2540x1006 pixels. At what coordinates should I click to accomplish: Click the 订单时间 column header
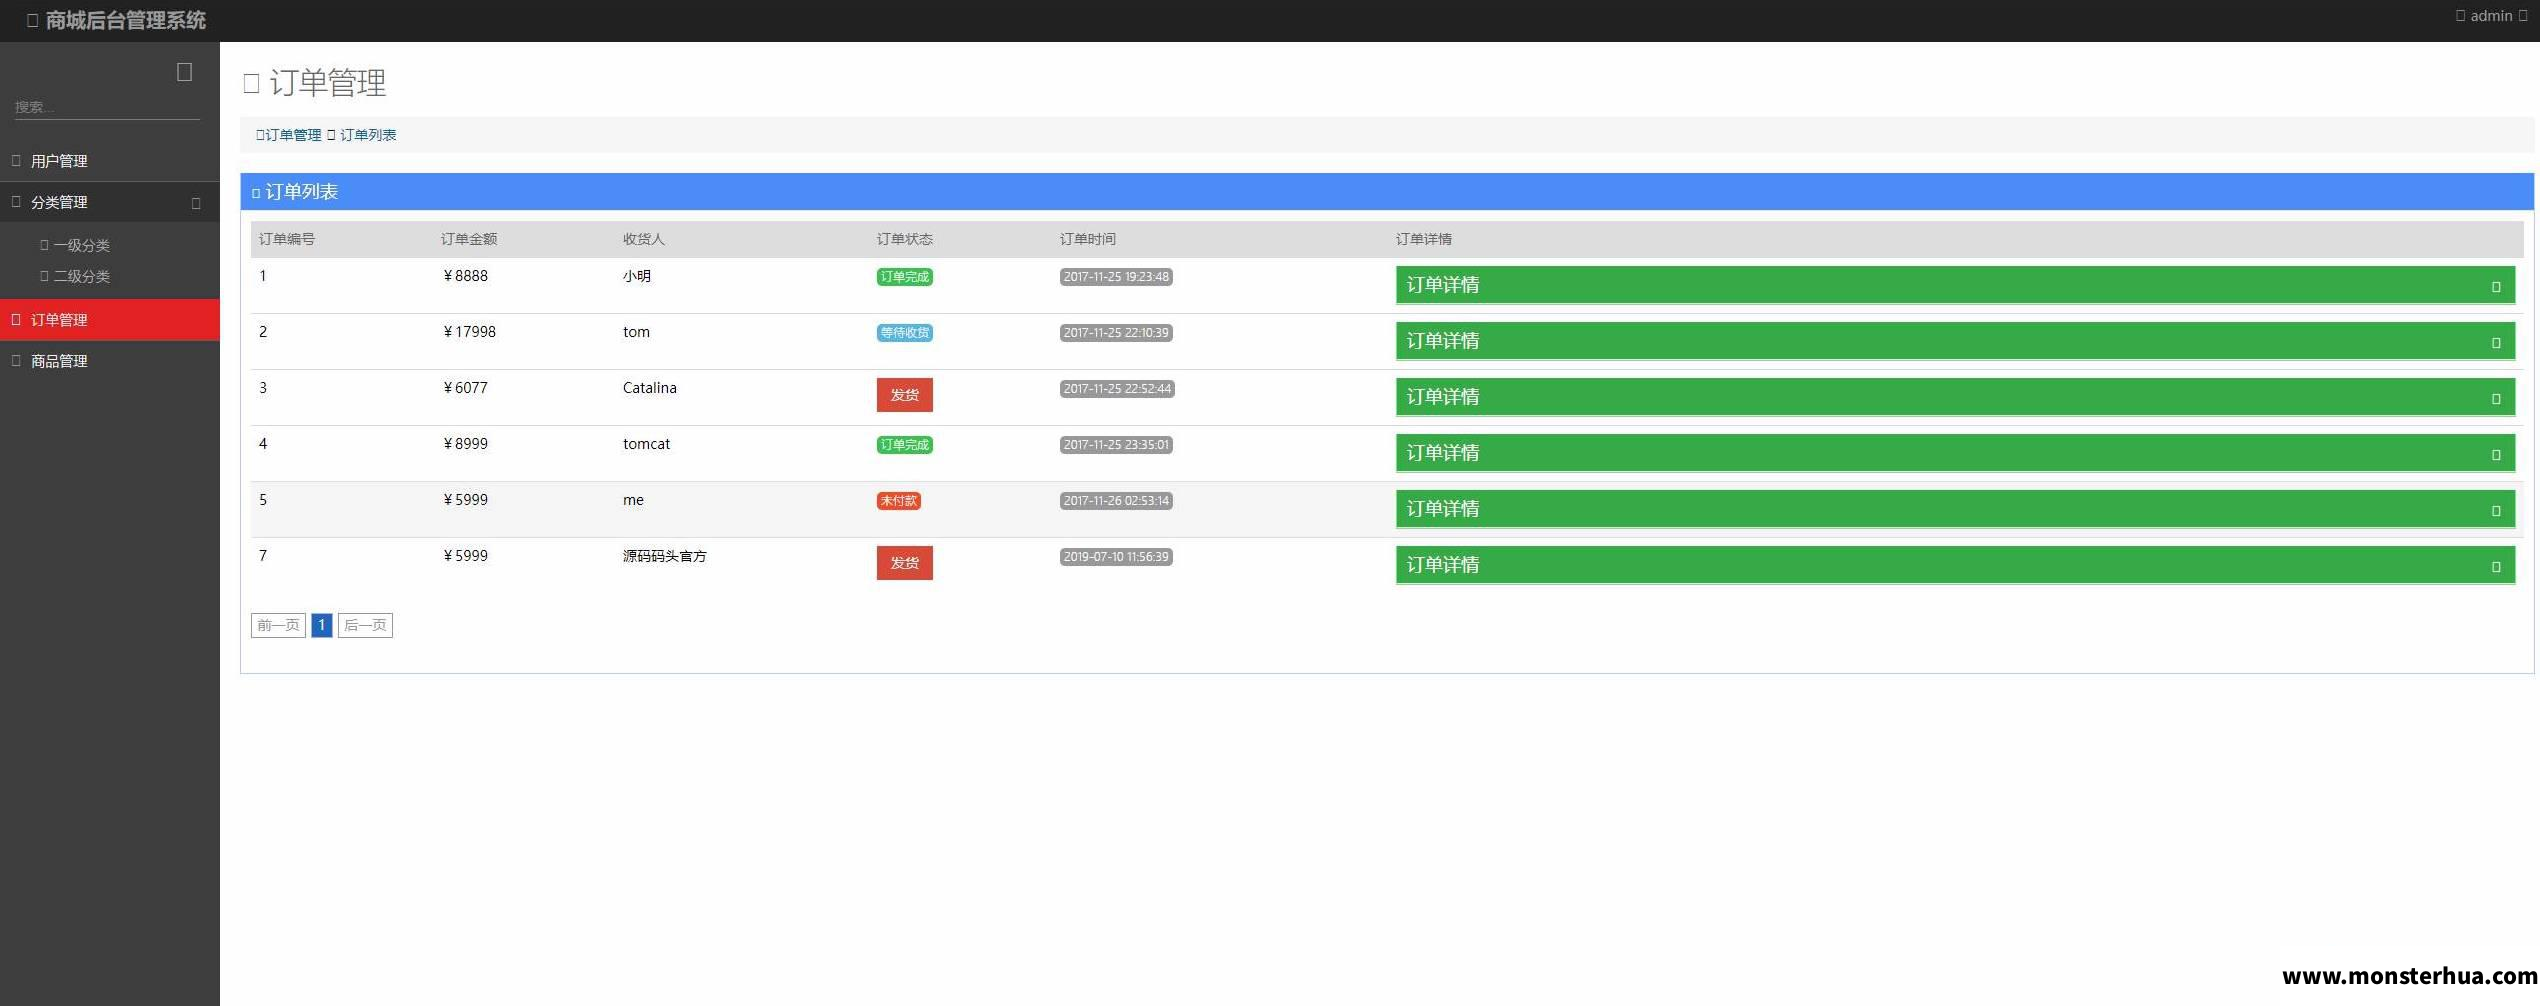[x=1088, y=239]
